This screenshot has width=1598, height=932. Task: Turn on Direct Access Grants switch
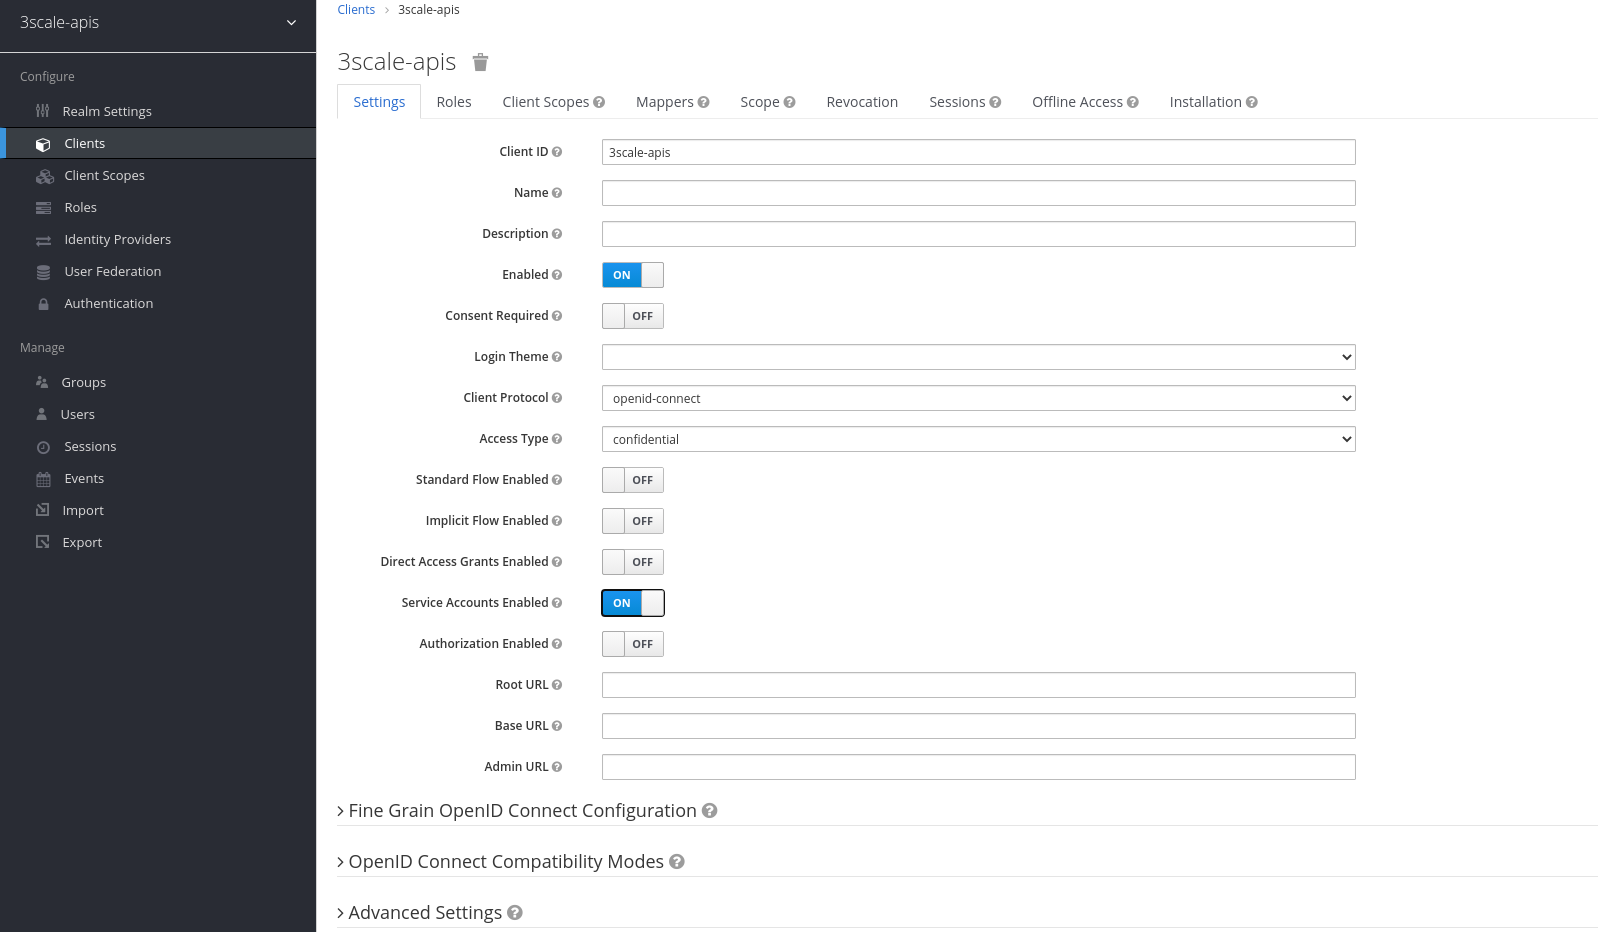633,562
